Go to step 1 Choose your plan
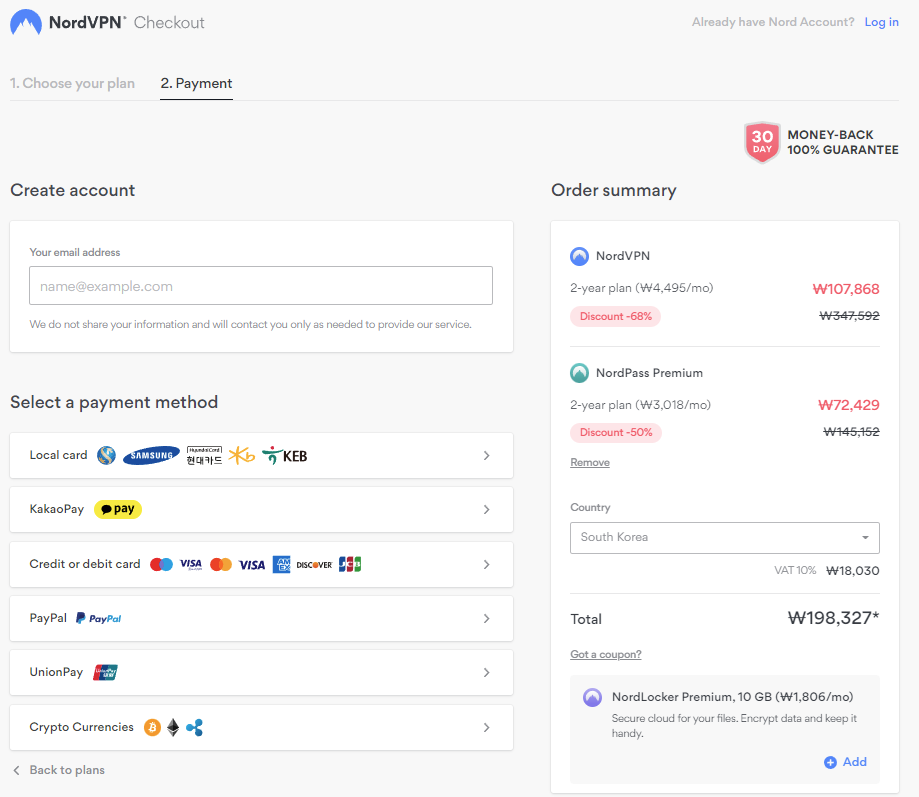 click(72, 83)
